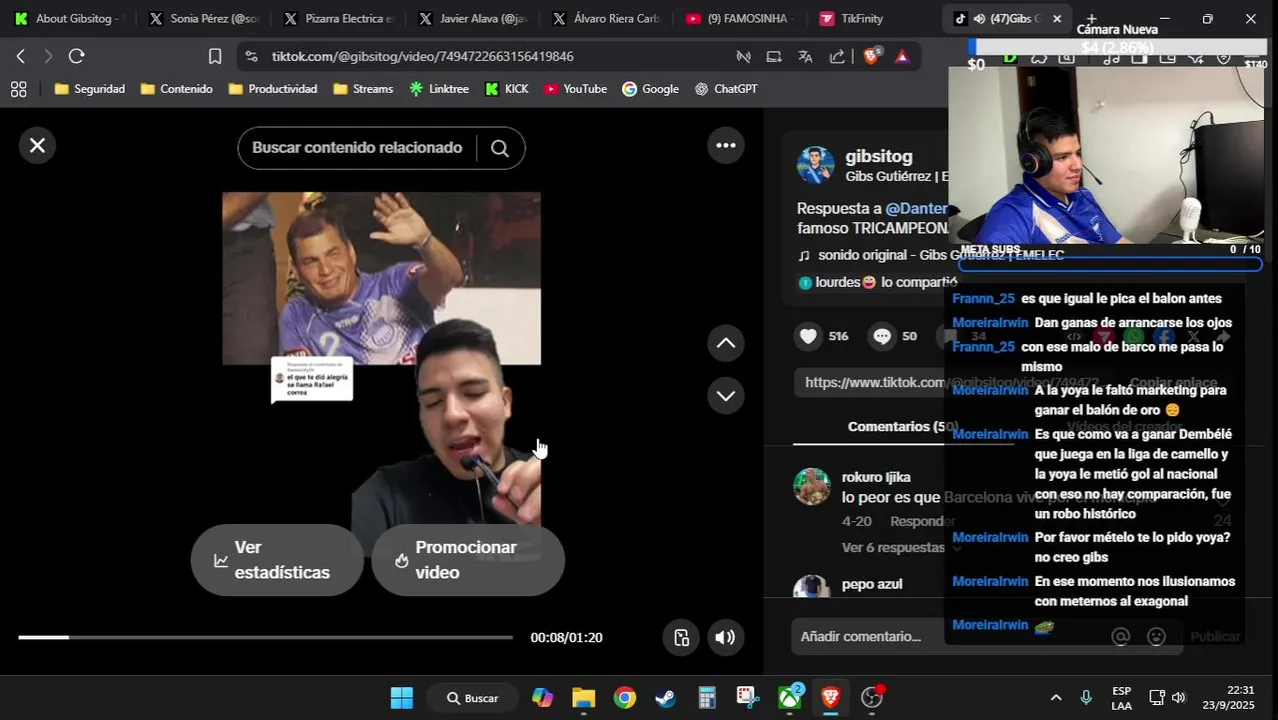Reload the current page

tap(76, 56)
